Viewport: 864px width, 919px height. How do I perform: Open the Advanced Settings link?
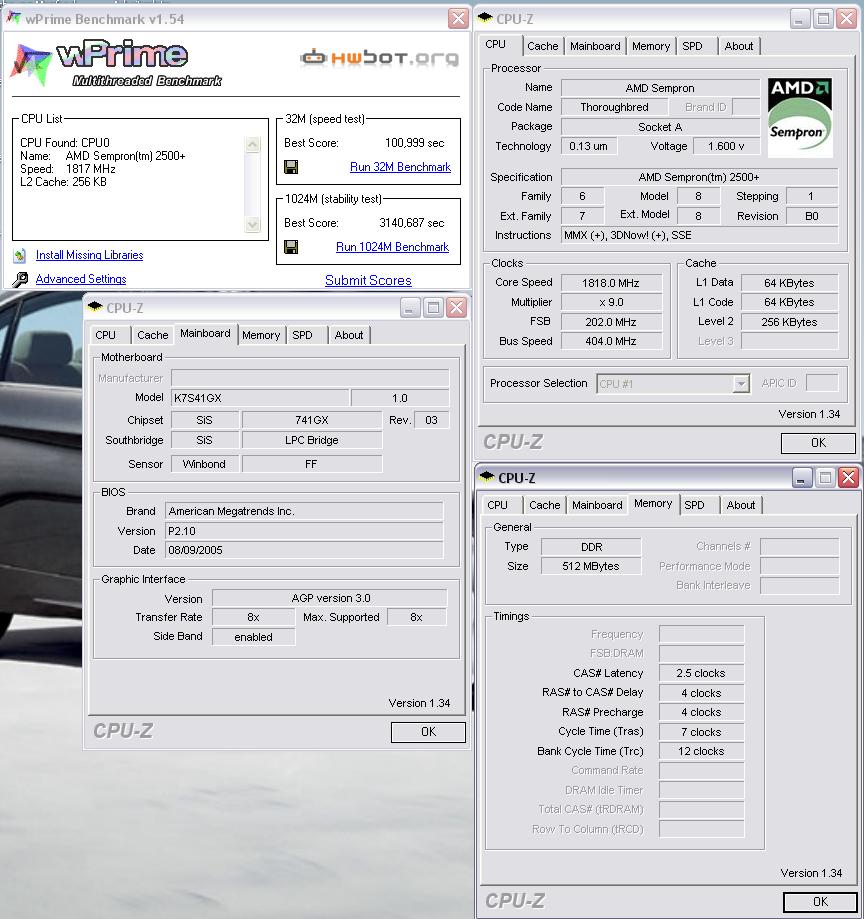click(81, 279)
